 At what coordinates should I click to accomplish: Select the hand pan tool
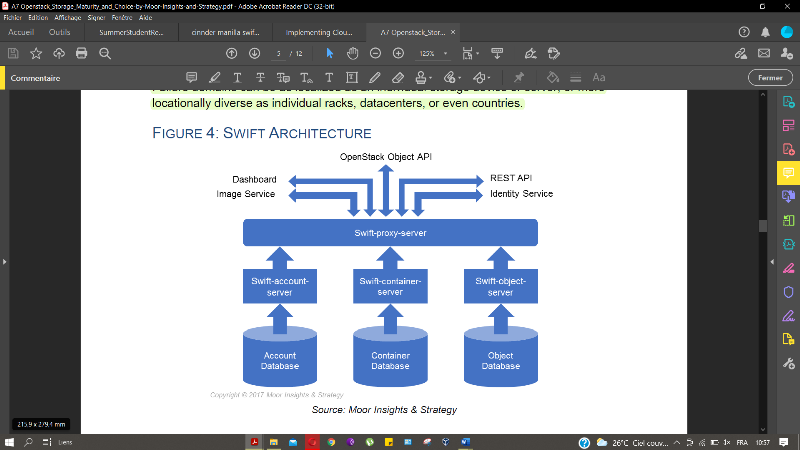click(x=352, y=53)
